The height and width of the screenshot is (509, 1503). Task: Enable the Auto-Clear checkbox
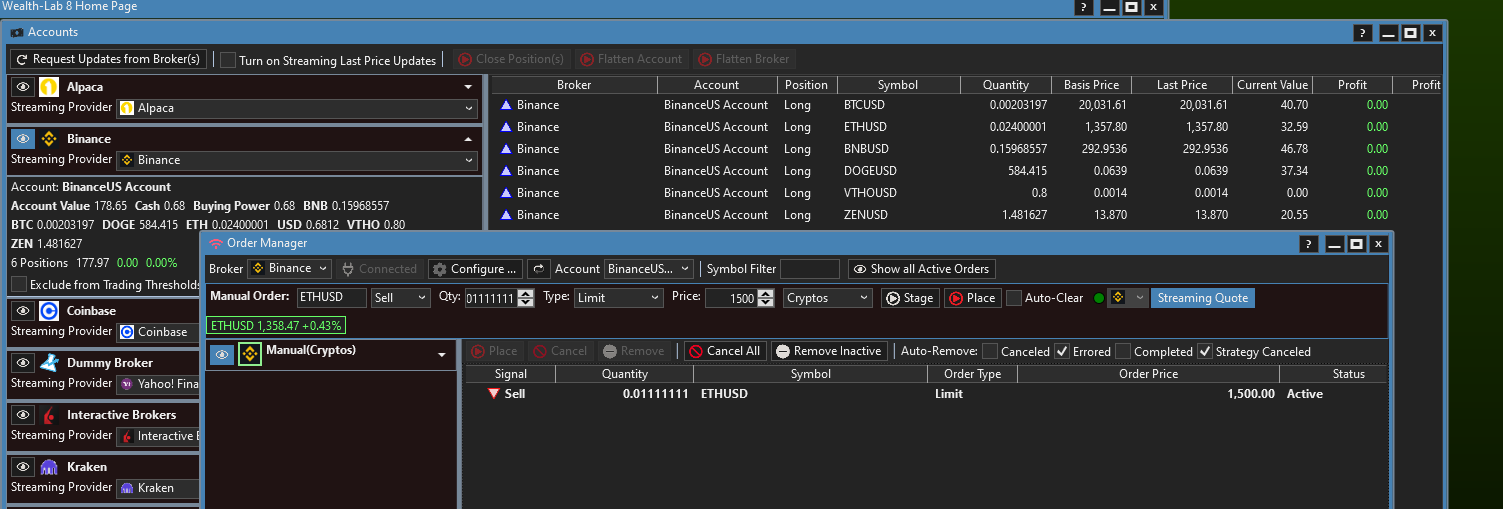(1014, 298)
